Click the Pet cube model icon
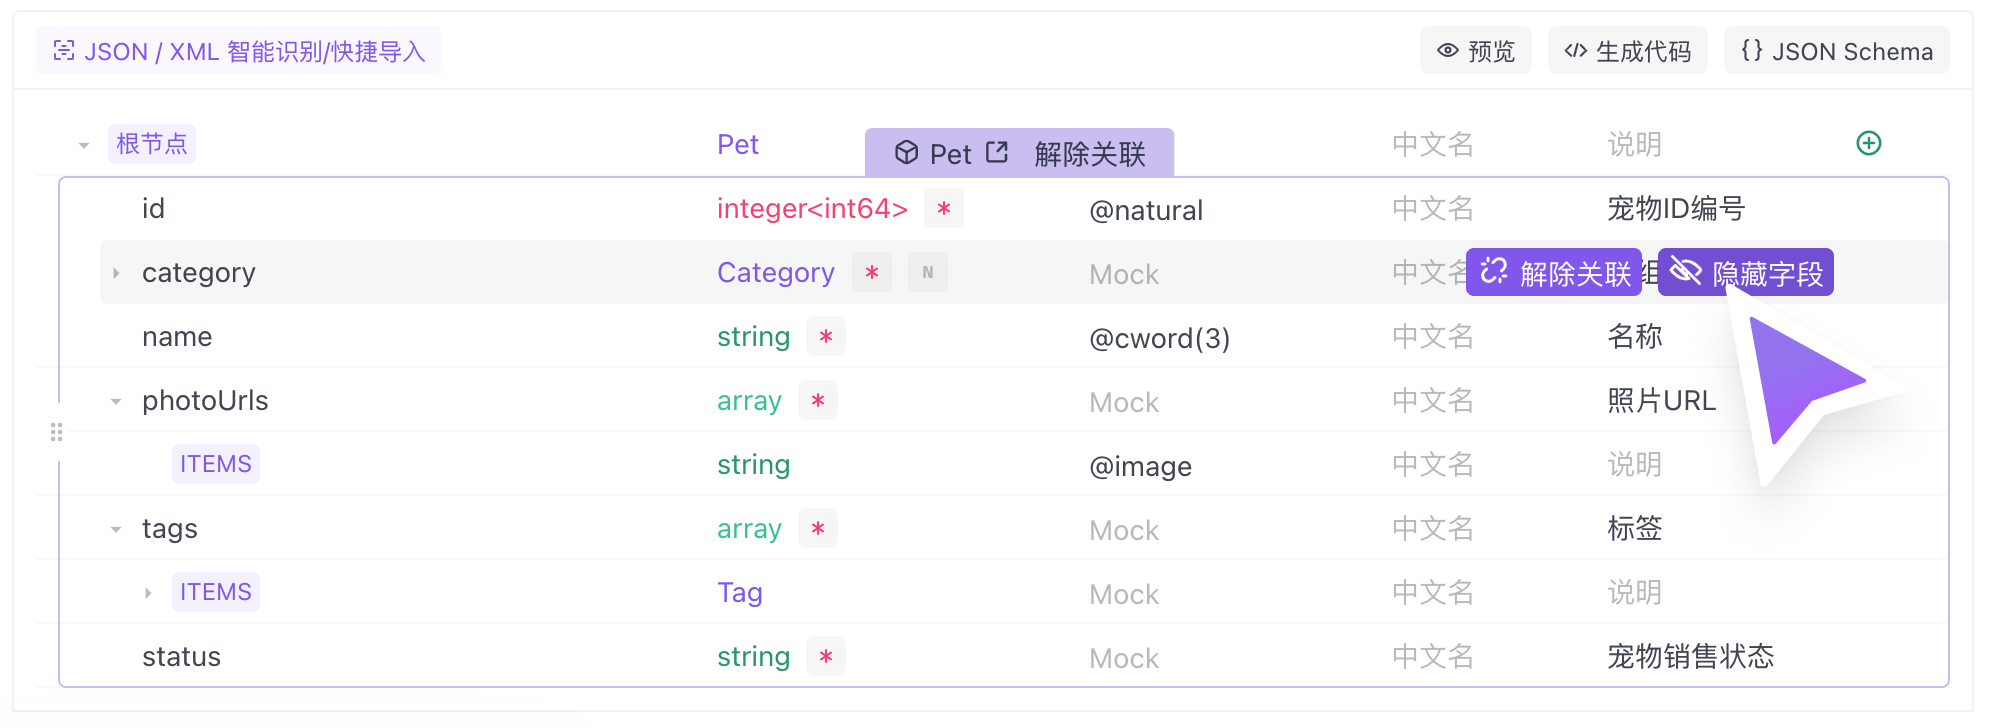The image size is (1992, 728). [906, 152]
